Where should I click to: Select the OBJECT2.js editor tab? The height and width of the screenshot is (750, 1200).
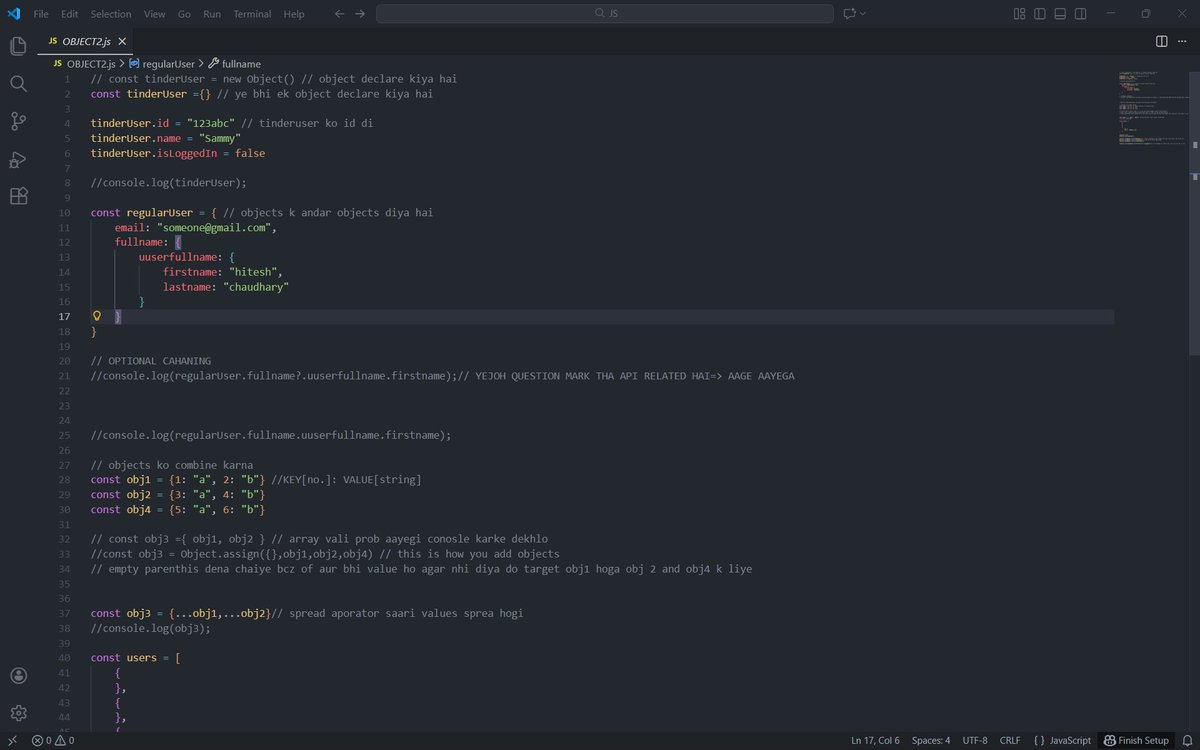[85, 42]
